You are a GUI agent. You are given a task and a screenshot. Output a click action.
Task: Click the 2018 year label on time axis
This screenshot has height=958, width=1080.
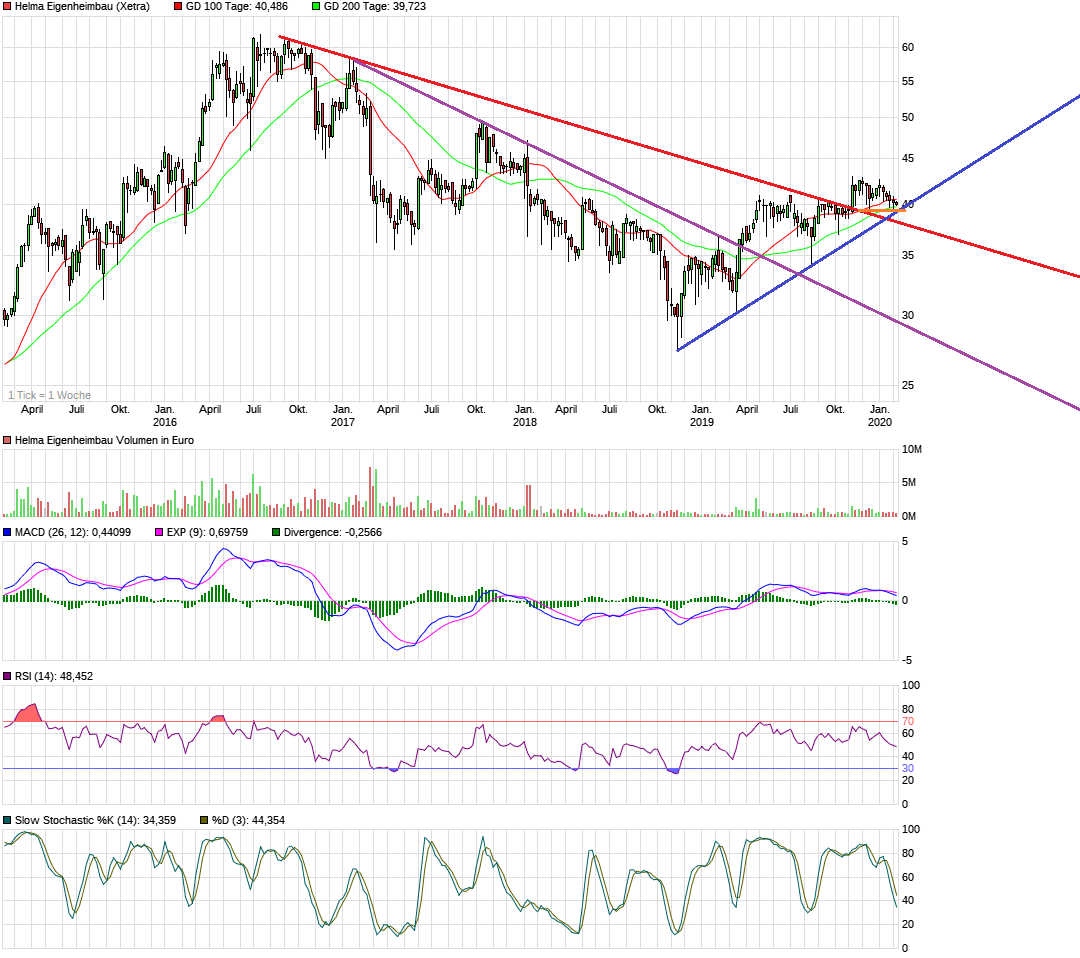coord(524,422)
